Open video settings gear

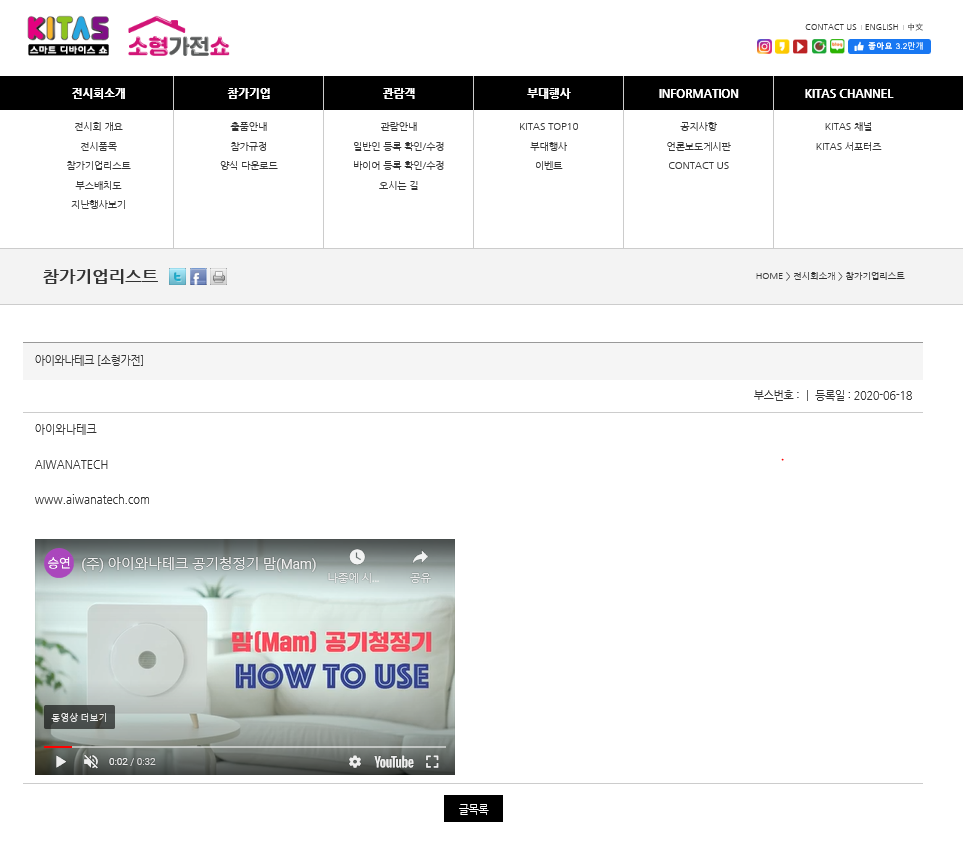click(x=355, y=762)
